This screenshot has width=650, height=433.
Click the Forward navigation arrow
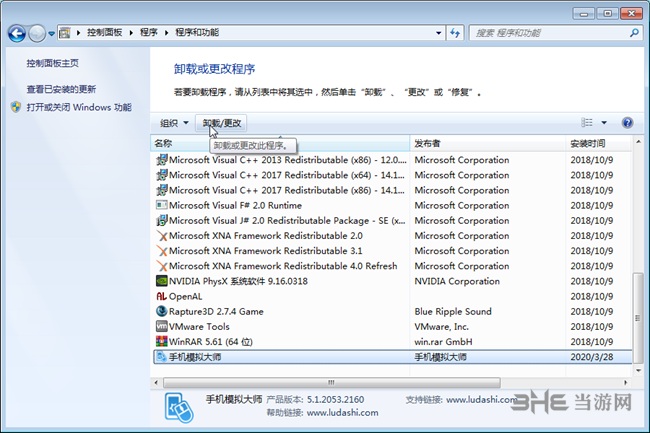click(x=37, y=34)
